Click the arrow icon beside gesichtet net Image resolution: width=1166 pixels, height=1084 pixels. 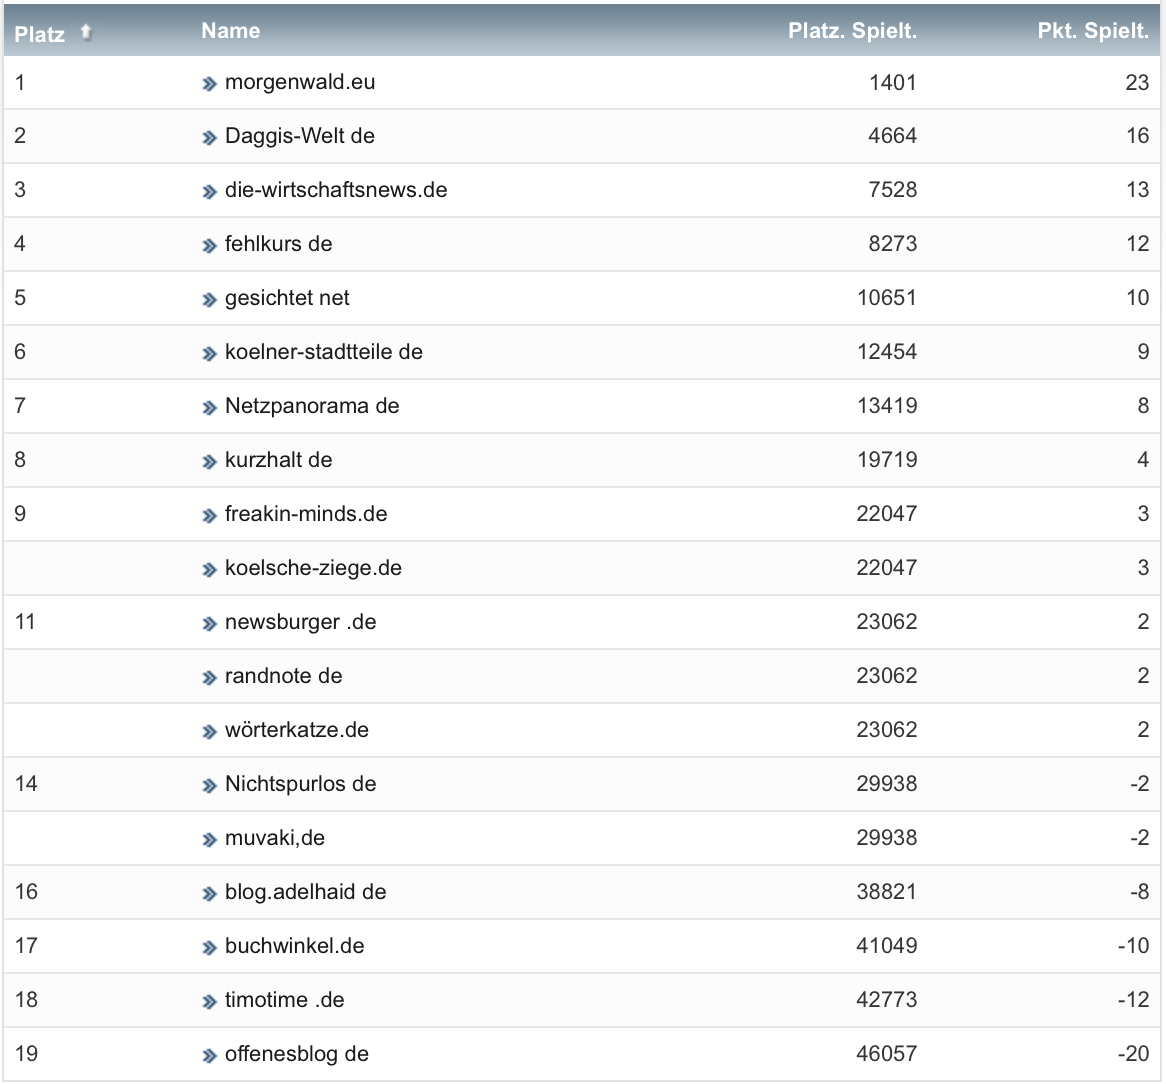click(209, 300)
